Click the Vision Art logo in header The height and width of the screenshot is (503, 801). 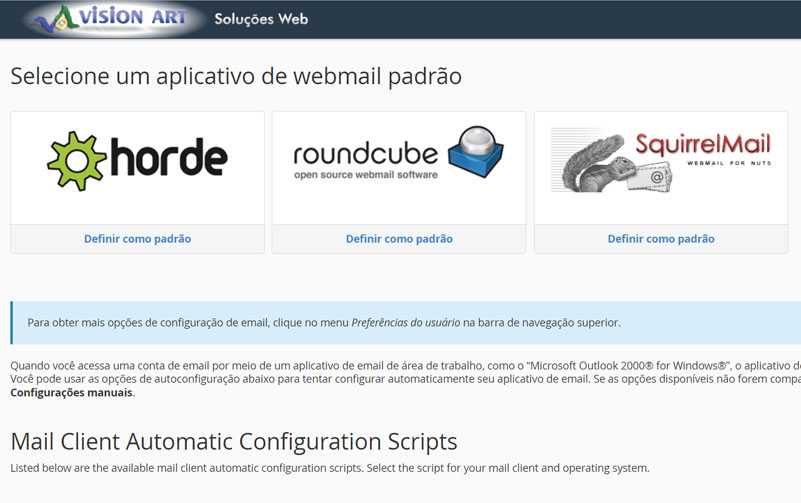111,19
